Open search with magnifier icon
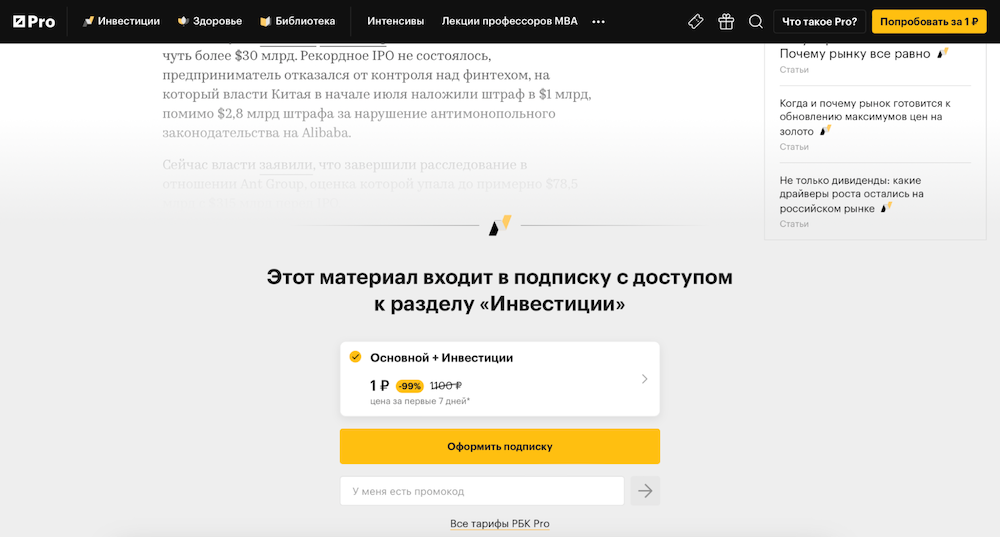 [x=756, y=22]
